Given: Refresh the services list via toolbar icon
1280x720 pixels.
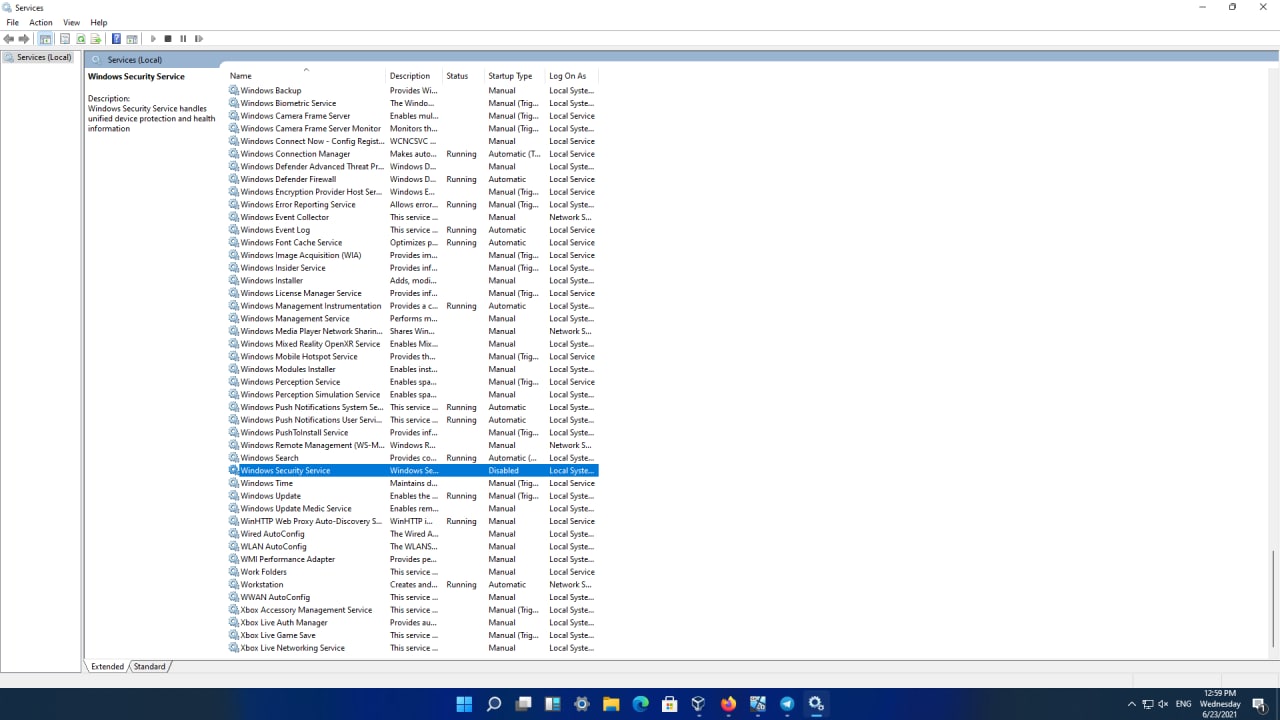Looking at the screenshot, I should click(80, 39).
